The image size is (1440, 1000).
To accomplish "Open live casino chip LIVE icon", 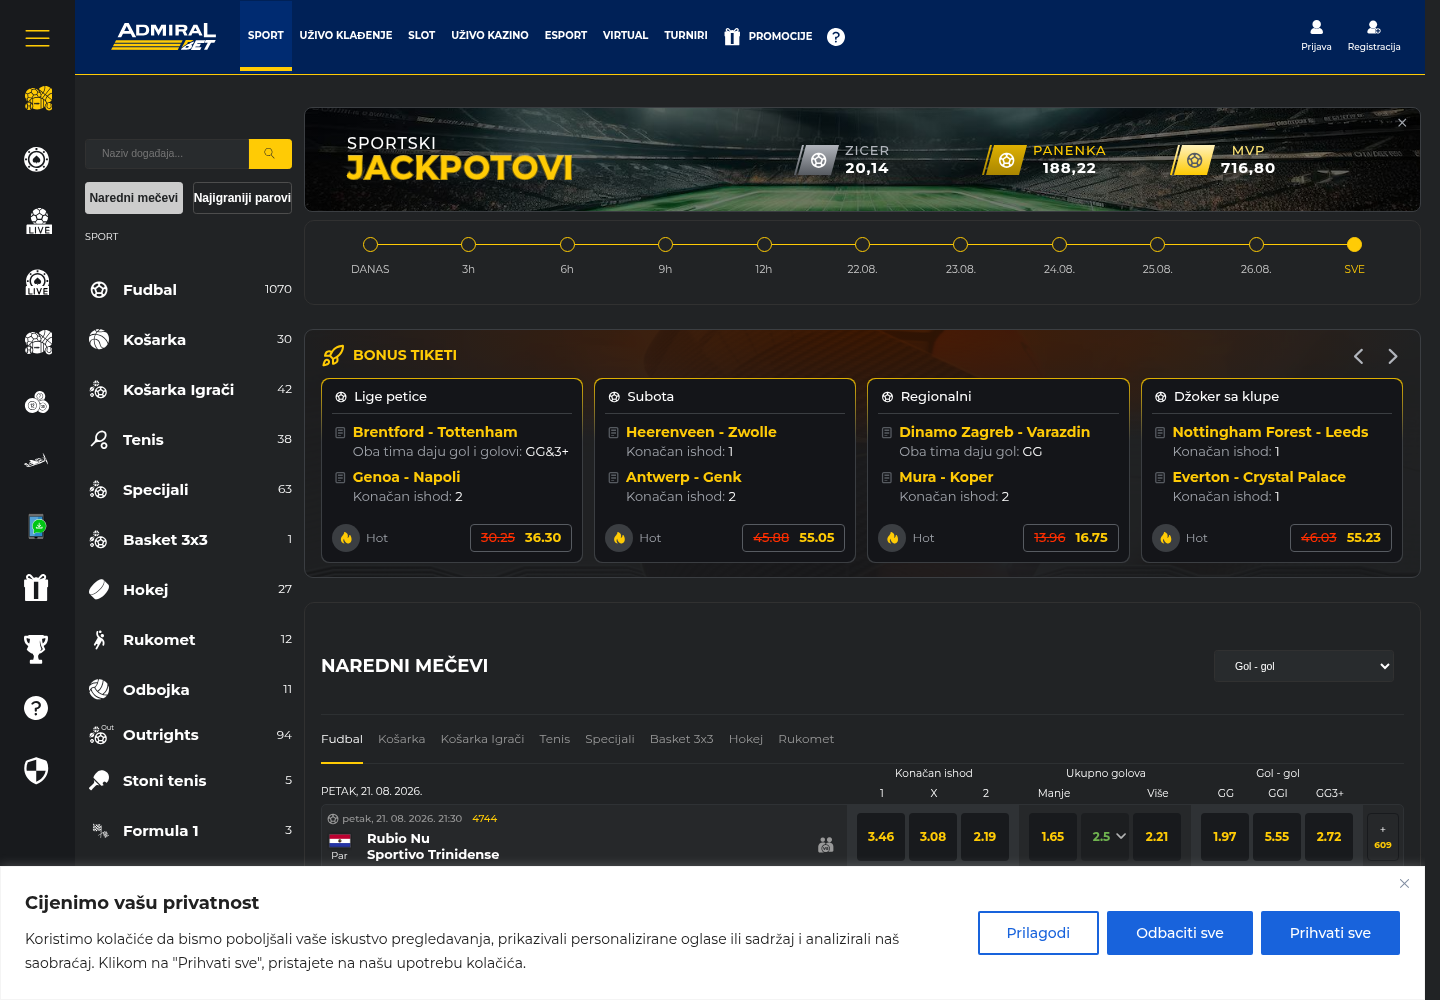I will [x=37, y=282].
